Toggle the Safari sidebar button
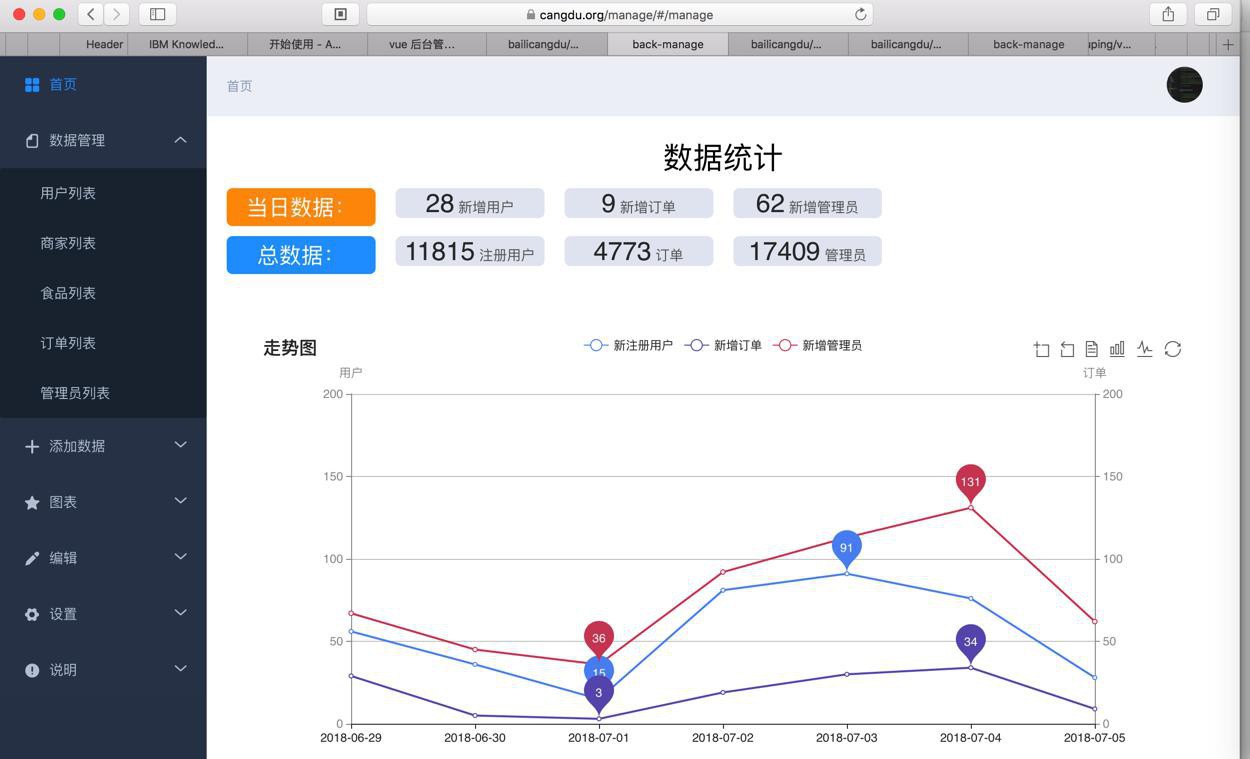Screen dimensions: 1250x759 [x=157, y=14]
